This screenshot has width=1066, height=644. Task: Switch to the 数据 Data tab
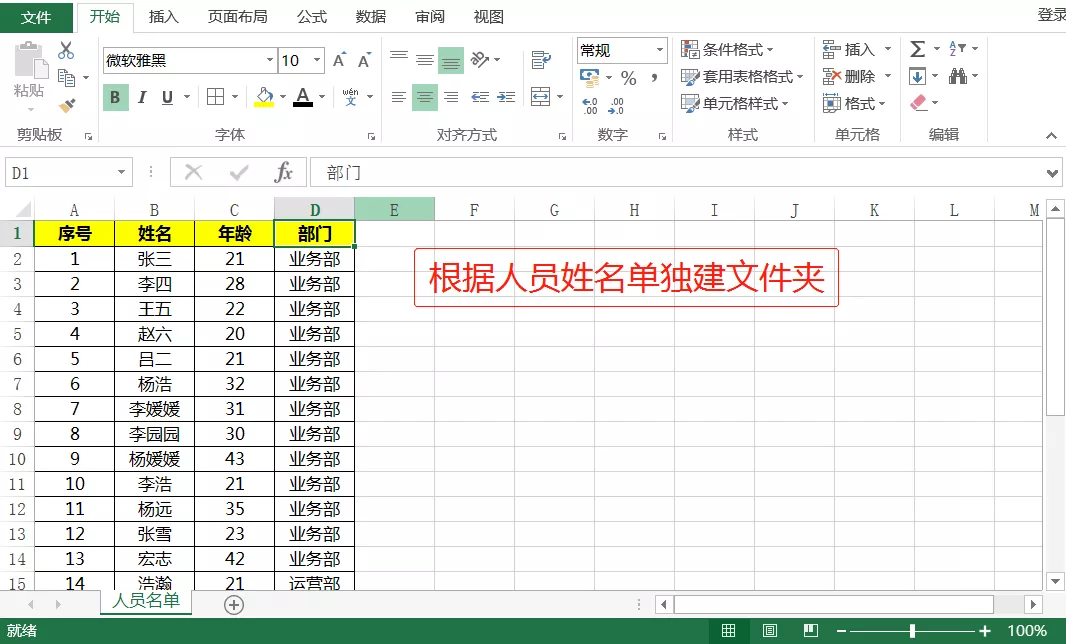[371, 17]
